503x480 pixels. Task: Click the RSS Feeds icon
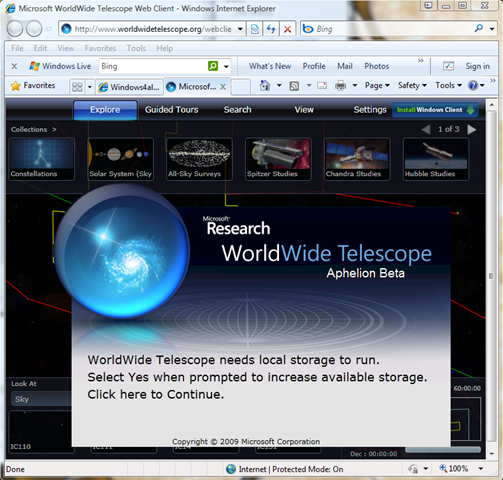coord(294,86)
